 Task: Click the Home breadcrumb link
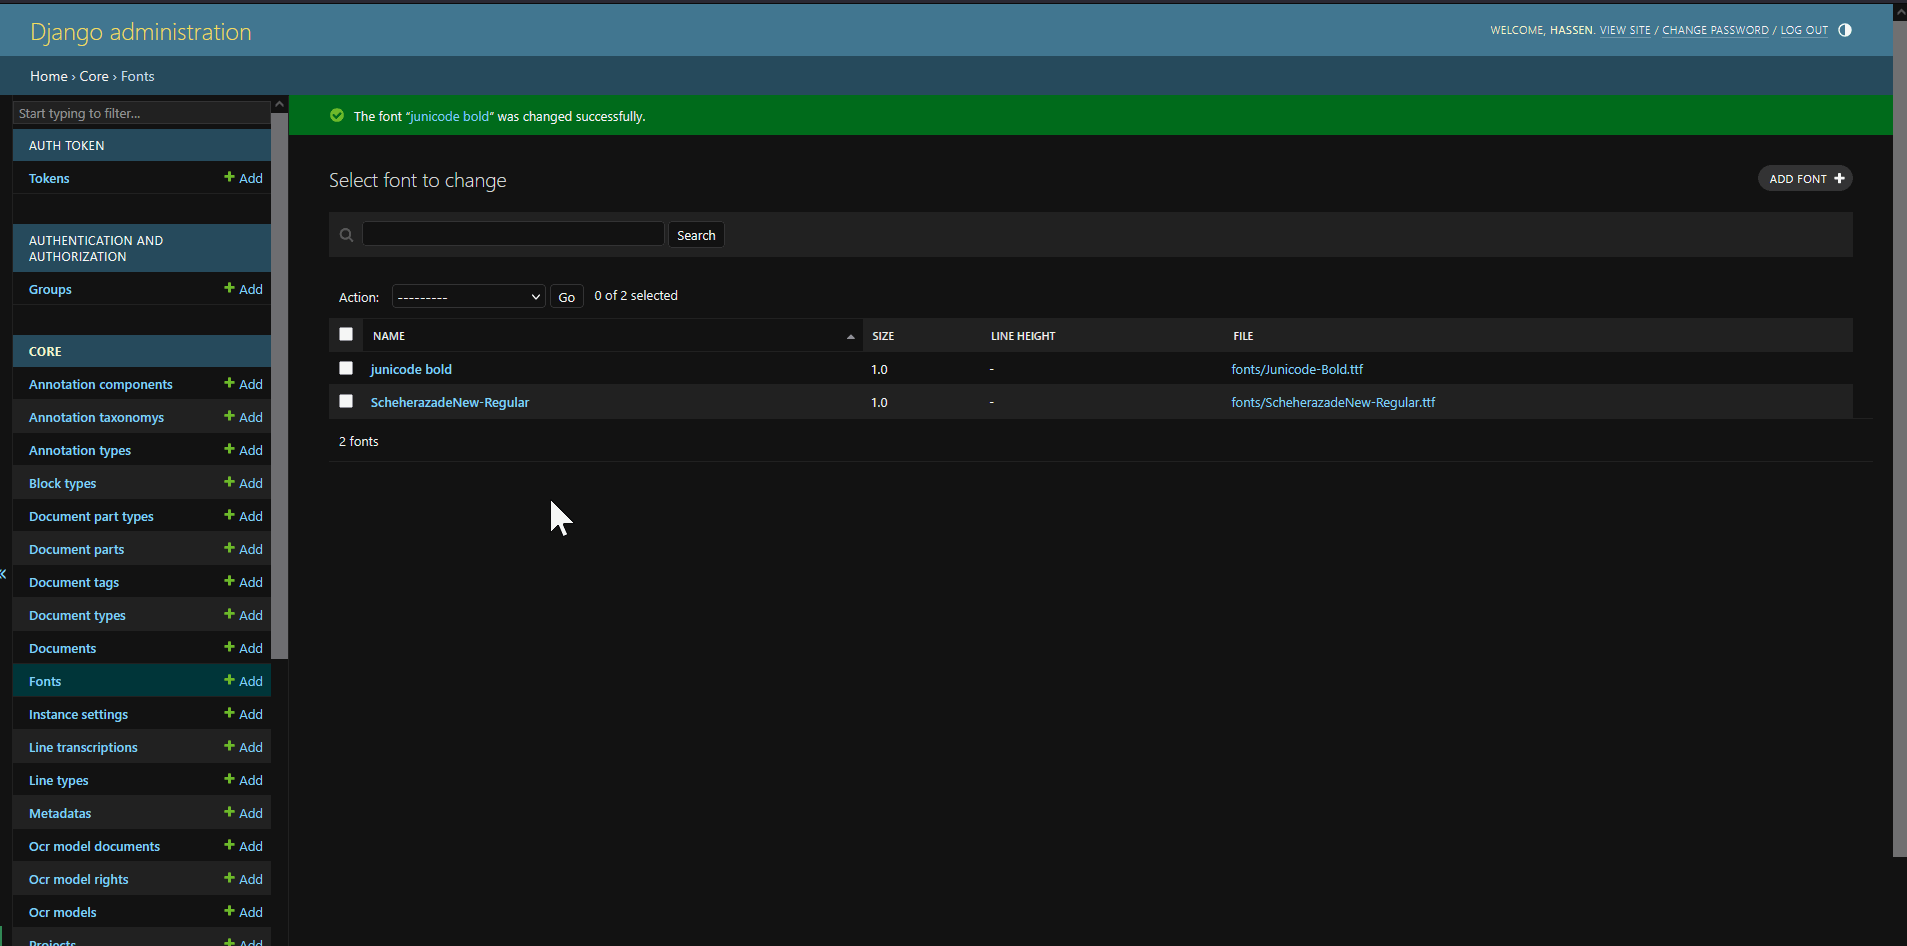pos(49,76)
